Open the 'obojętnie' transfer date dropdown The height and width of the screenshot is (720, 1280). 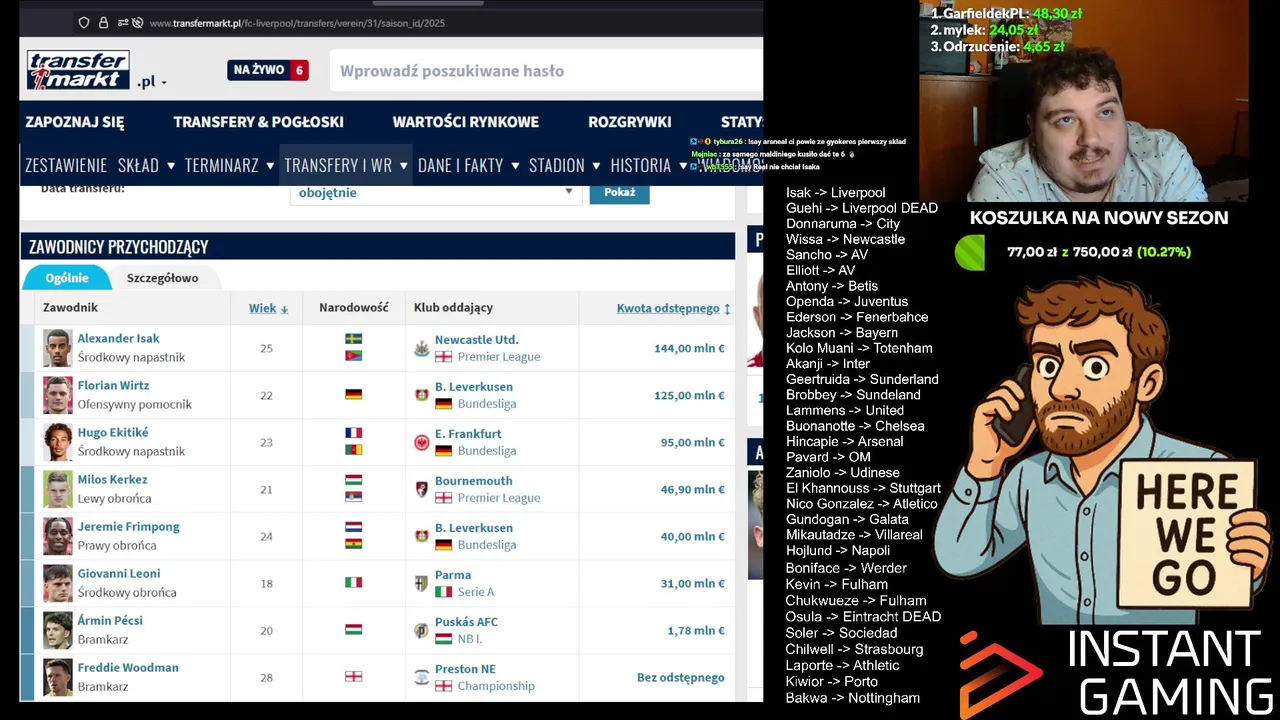435,192
